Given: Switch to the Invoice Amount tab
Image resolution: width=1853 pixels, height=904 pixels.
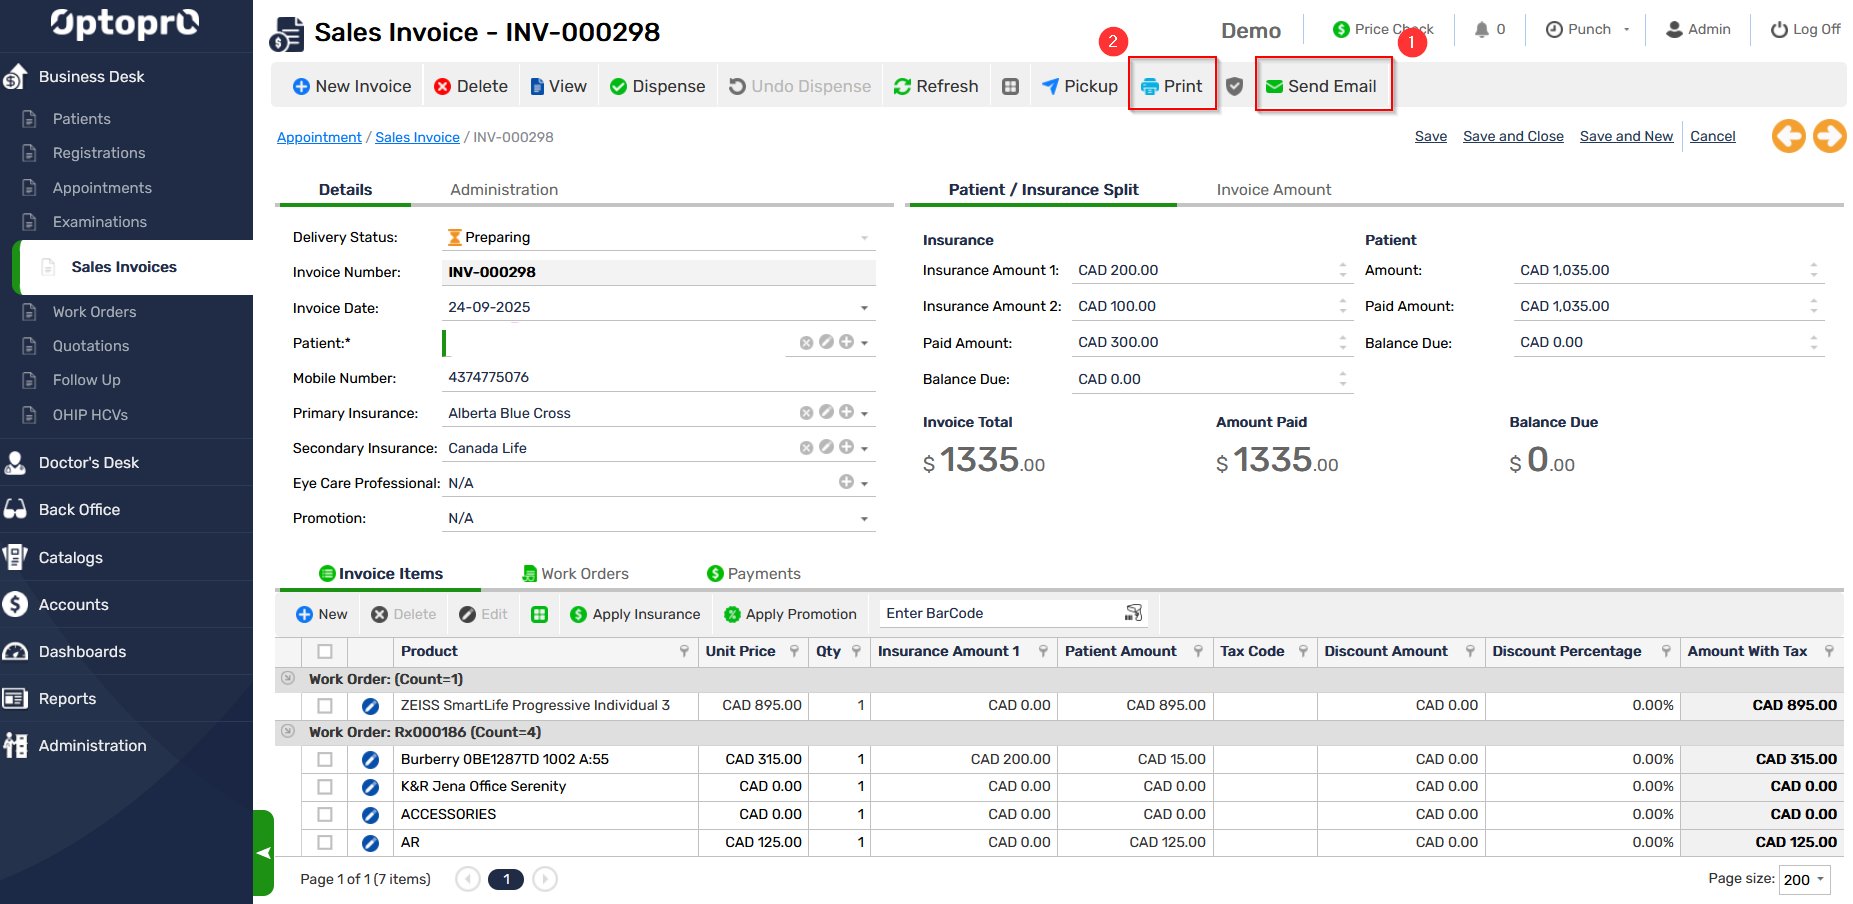Looking at the screenshot, I should tap(1273, 190).
